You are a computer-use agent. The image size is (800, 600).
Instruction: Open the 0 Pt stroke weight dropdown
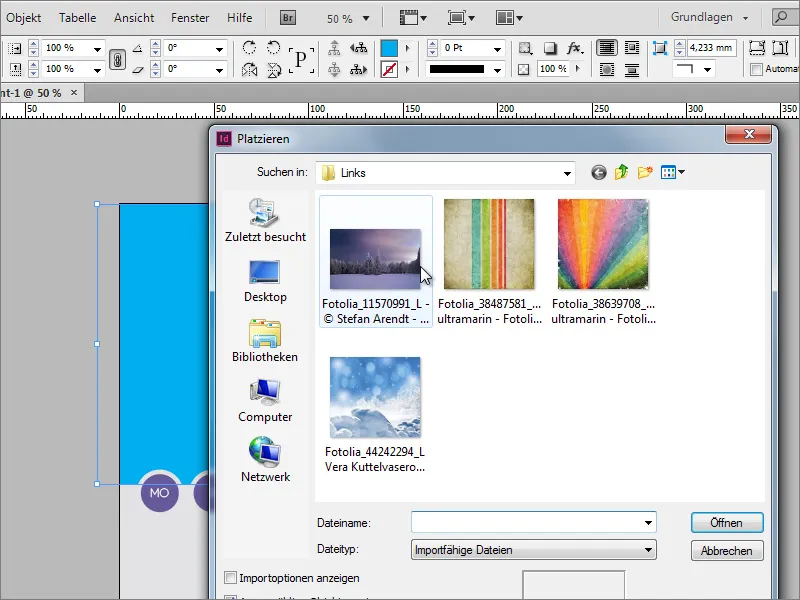tap(497, 49)
